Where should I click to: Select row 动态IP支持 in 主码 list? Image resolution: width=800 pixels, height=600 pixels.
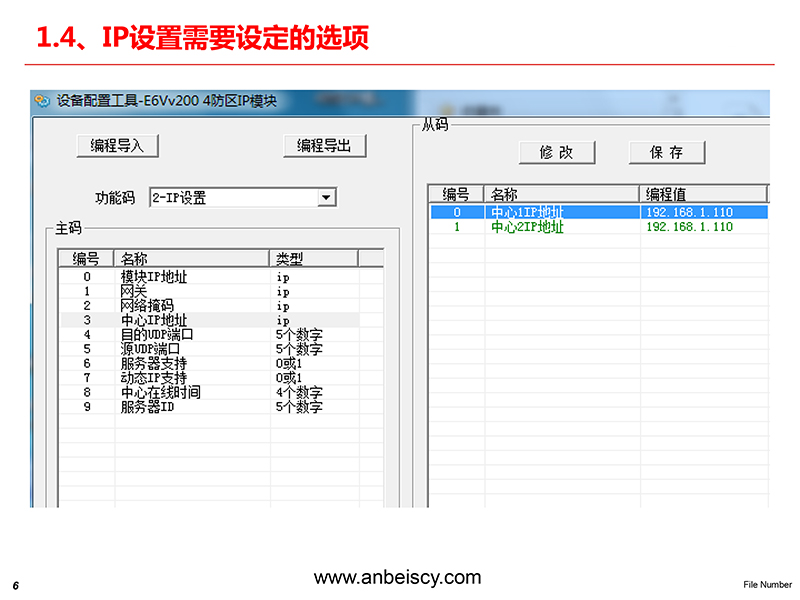[x=210, y=378]
